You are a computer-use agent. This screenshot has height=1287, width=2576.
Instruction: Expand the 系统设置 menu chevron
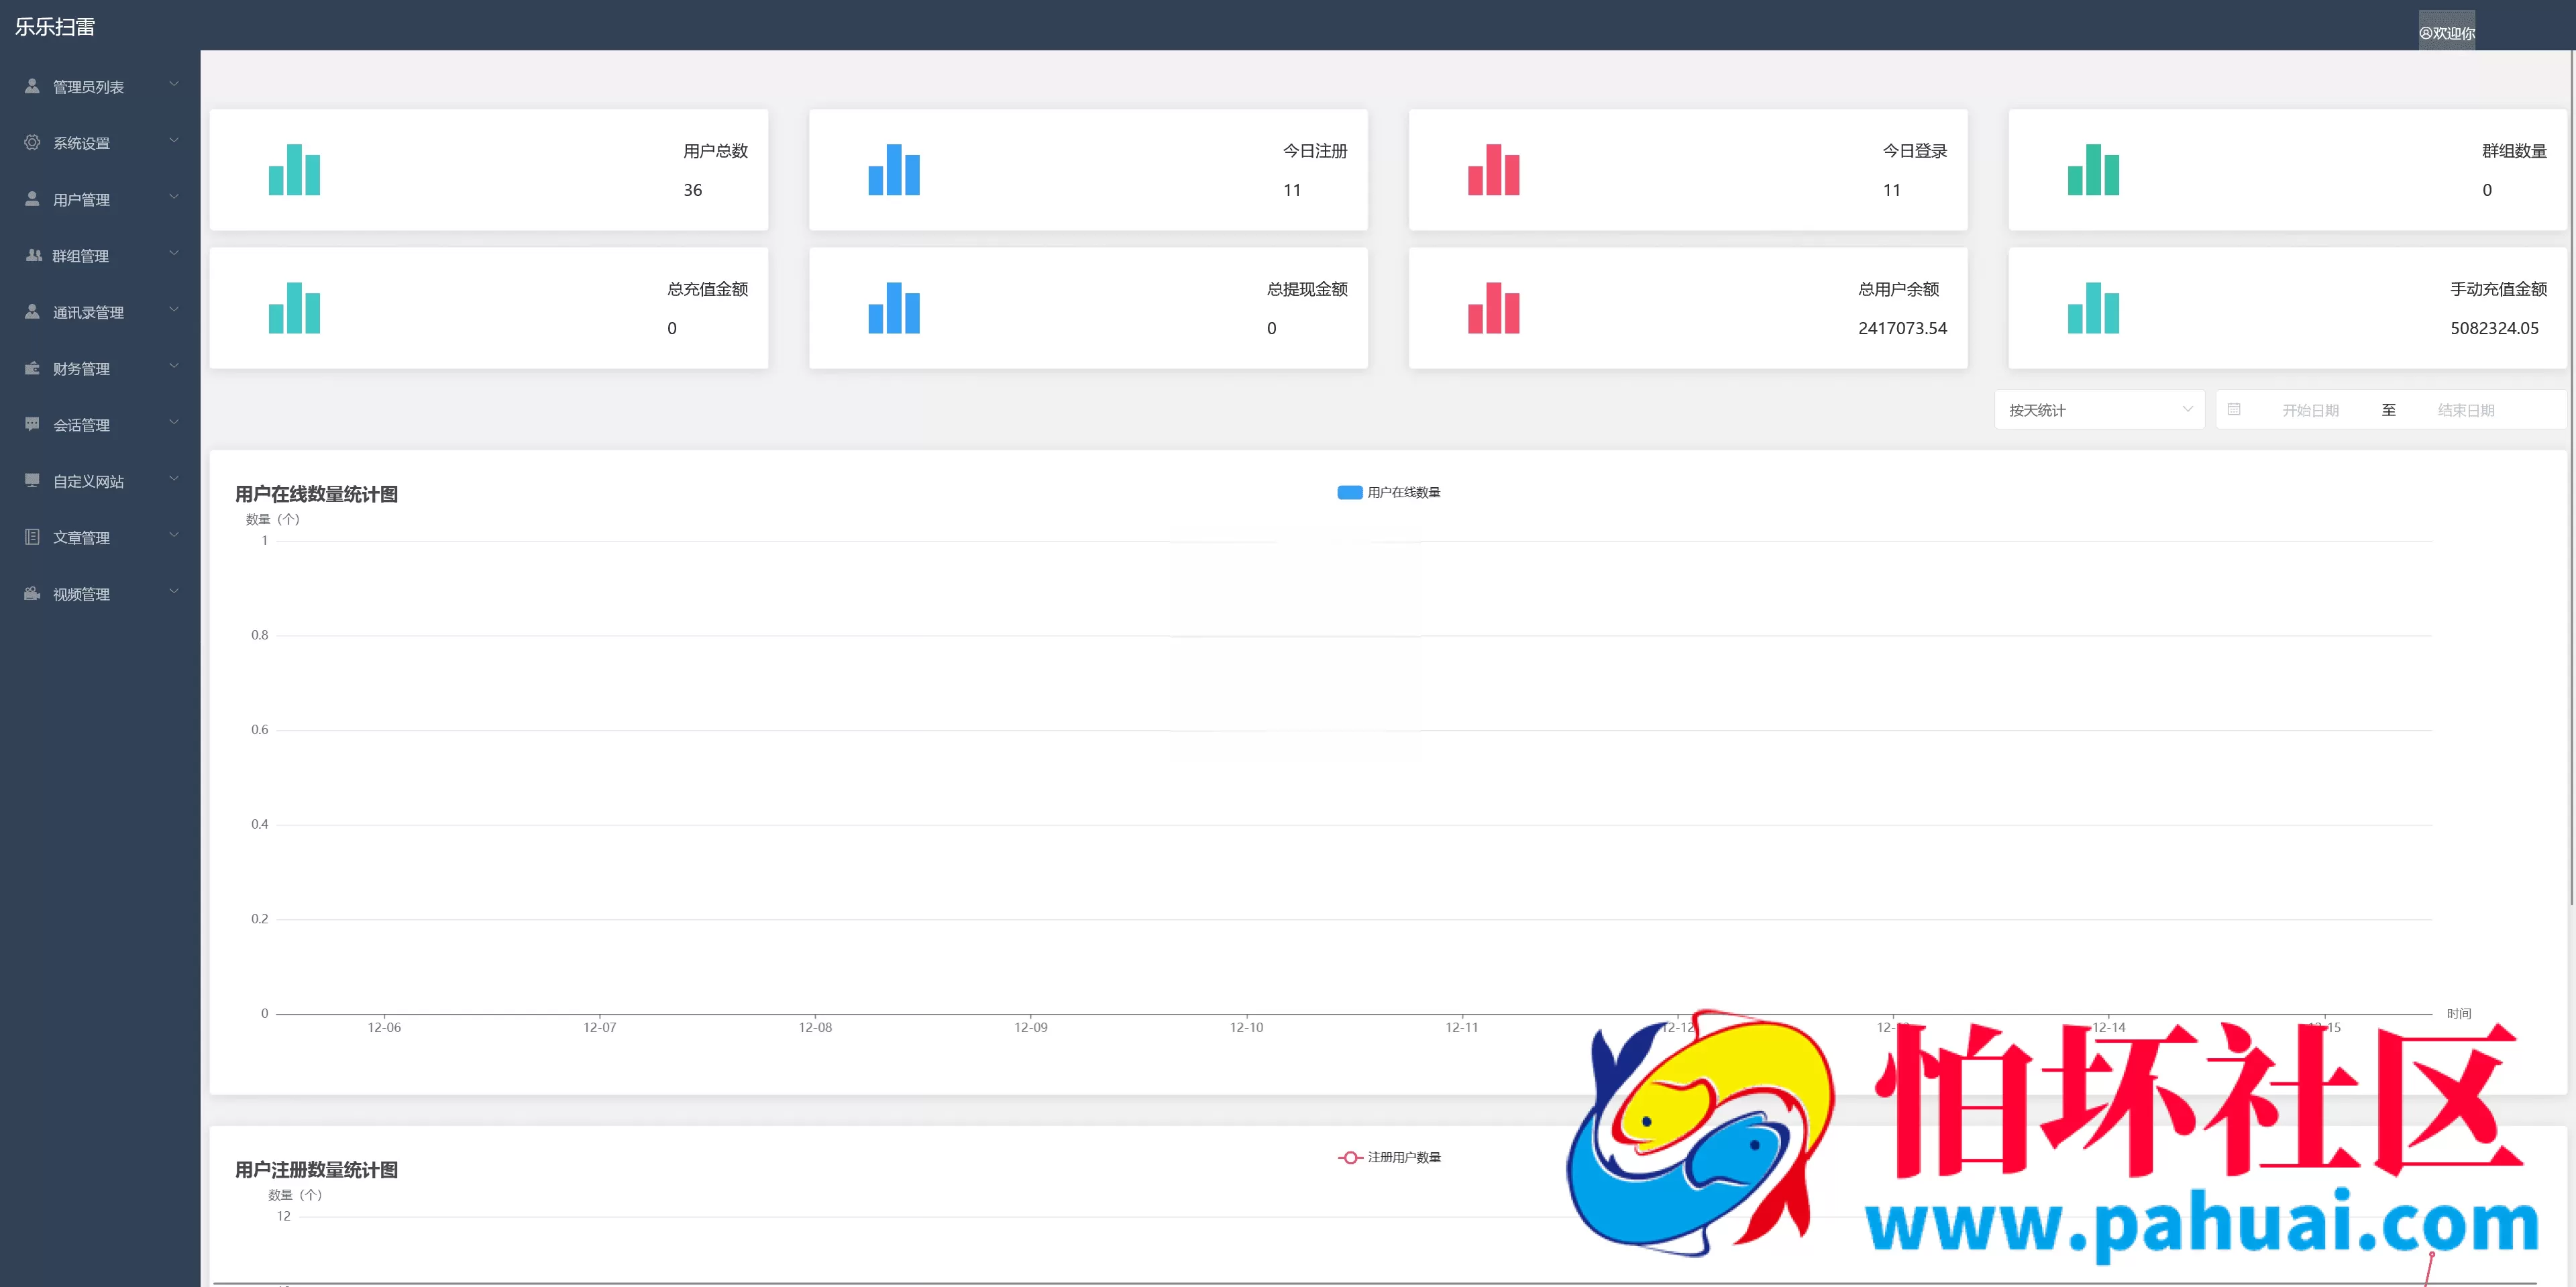(174, 140)
